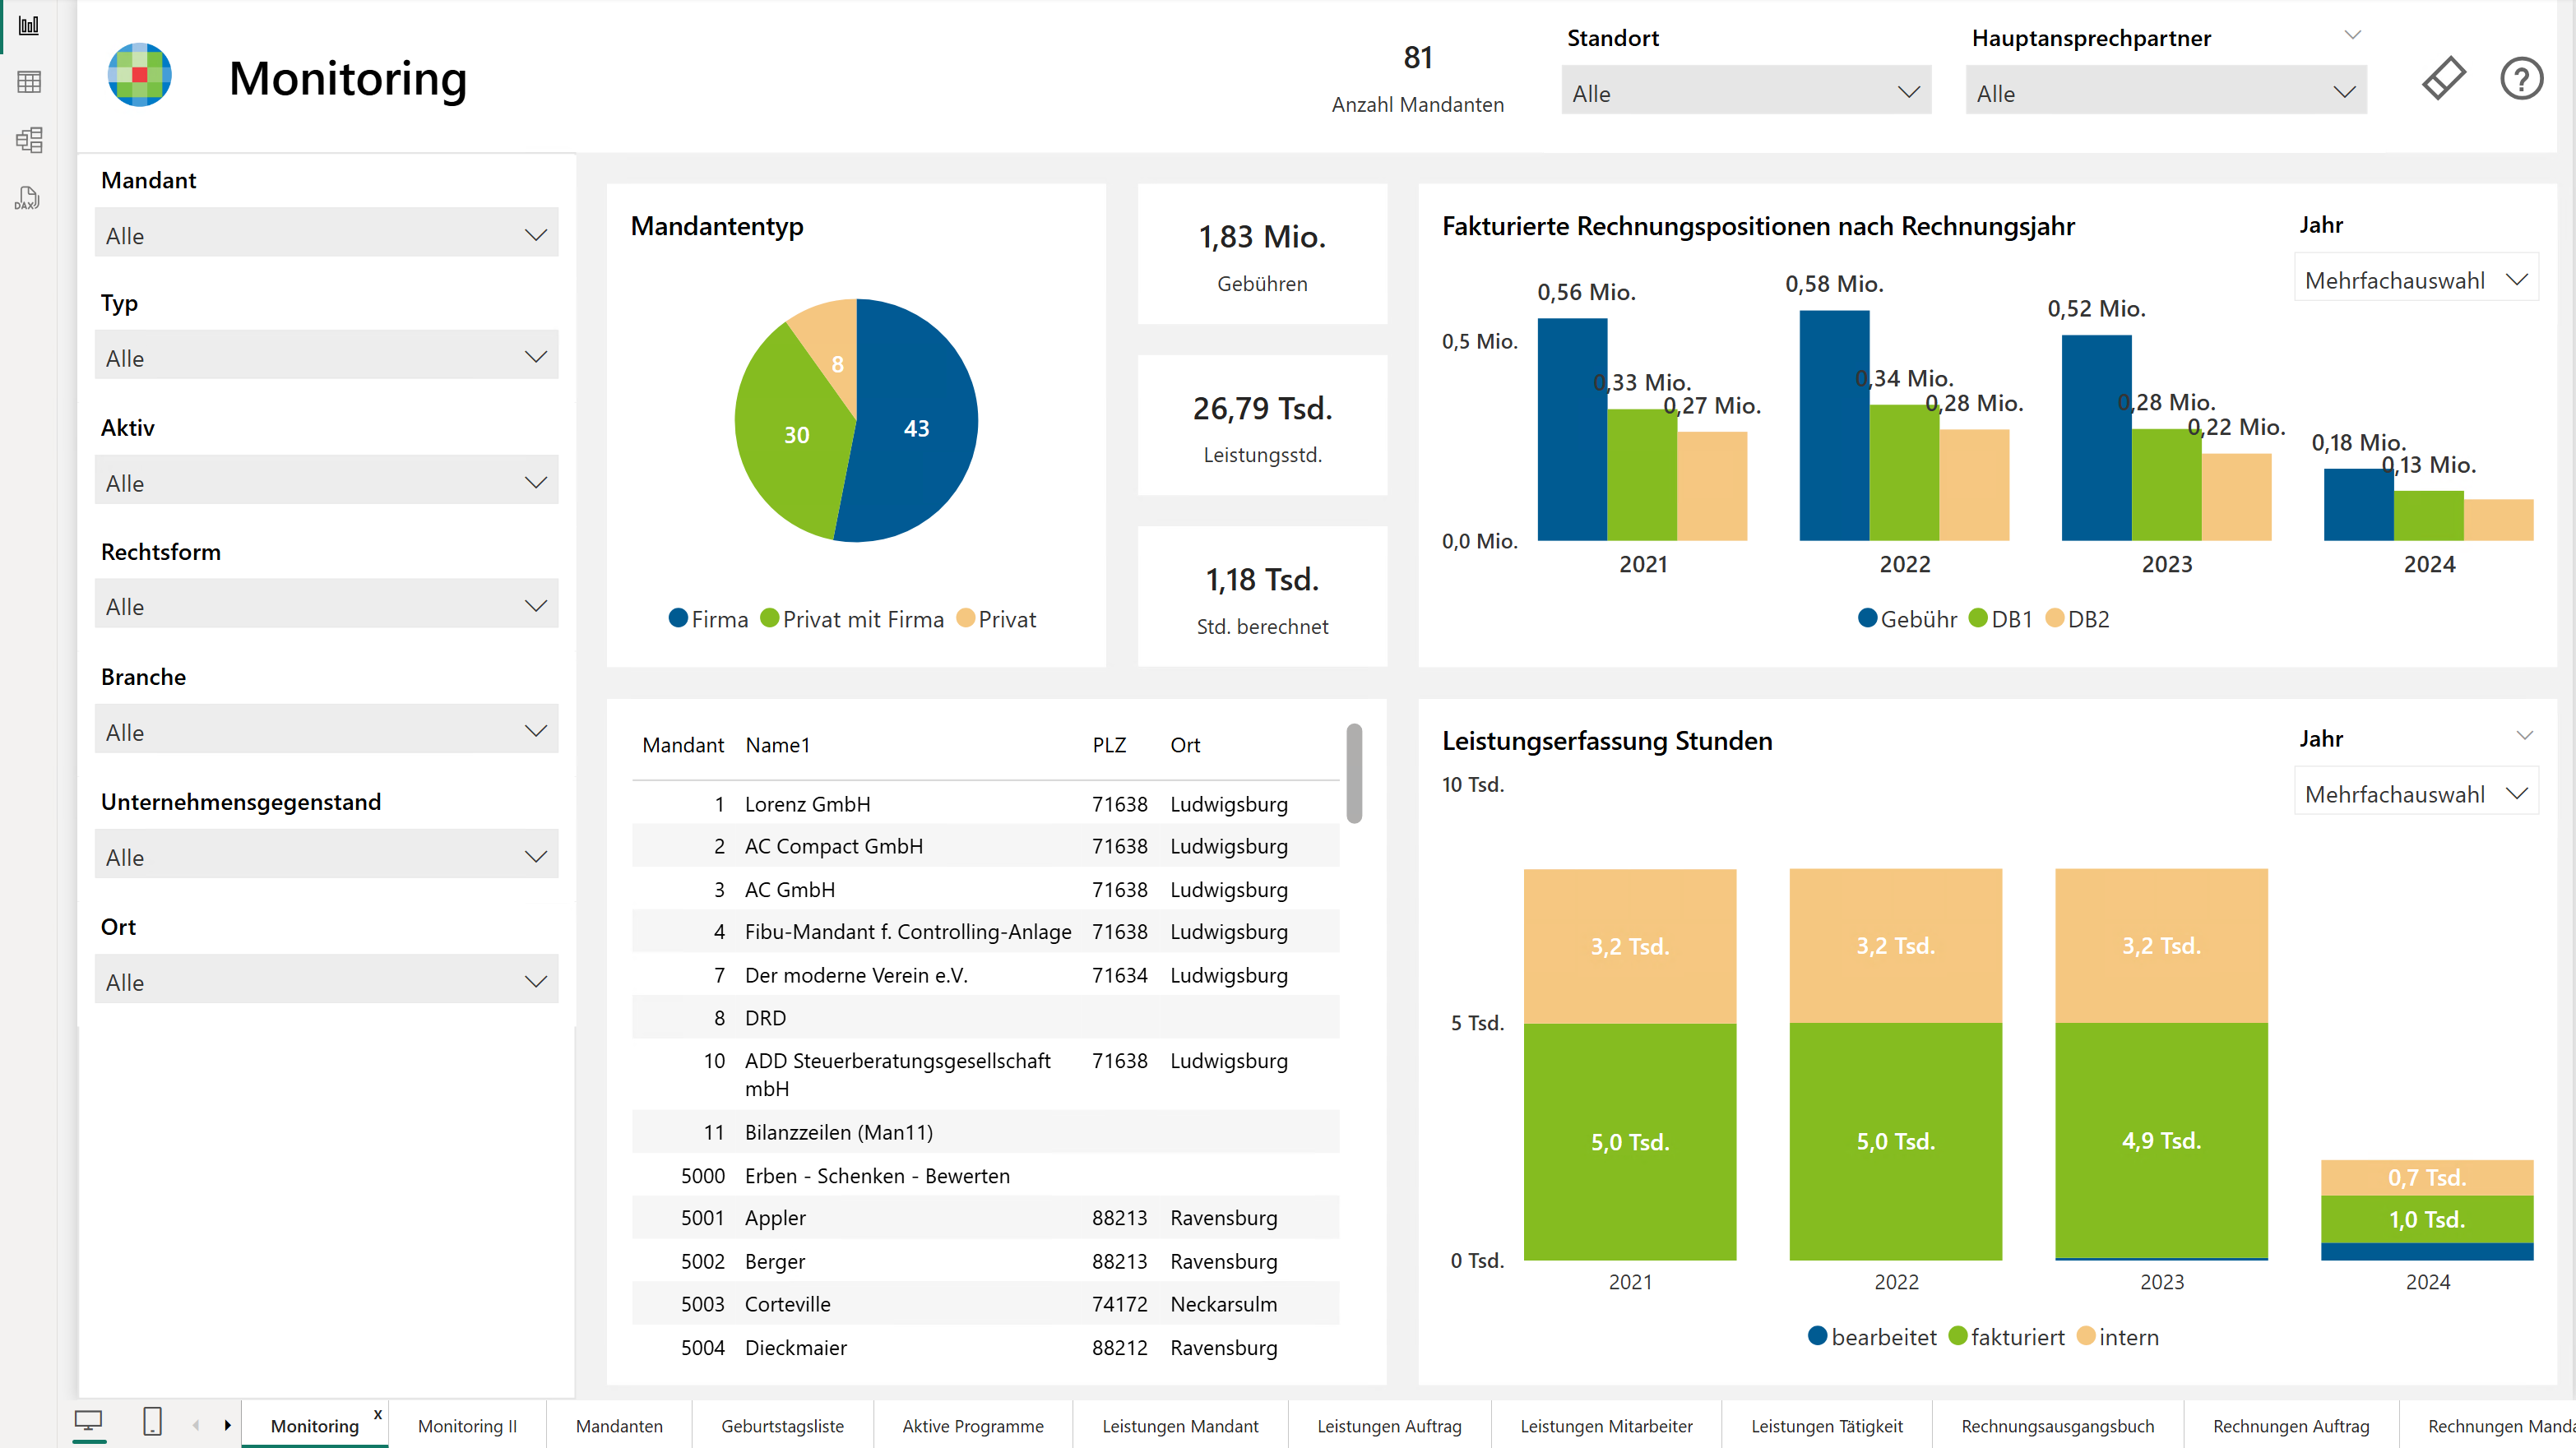2576x1448 pixels.
Task: Open the DAX query view icon
Action: click(28, 197)
